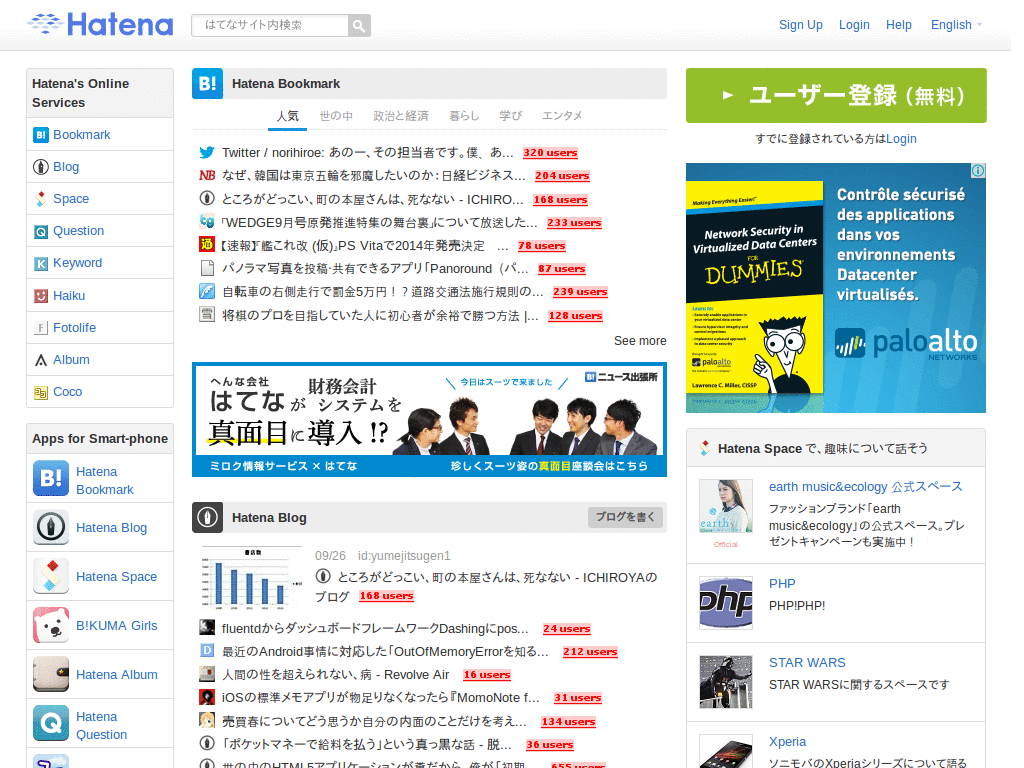Click the Star Wars Darth Vader thumbnail

(x=726, y=682)
